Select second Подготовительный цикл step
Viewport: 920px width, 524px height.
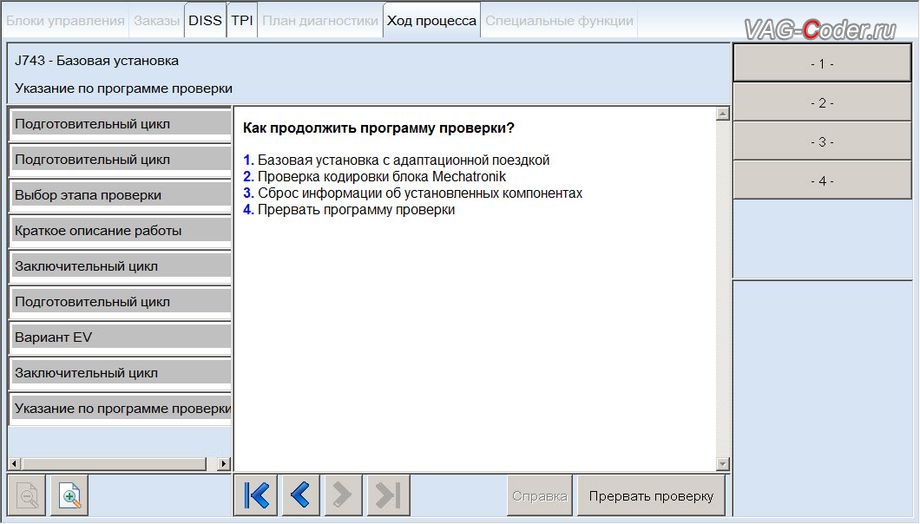(120, 160)
